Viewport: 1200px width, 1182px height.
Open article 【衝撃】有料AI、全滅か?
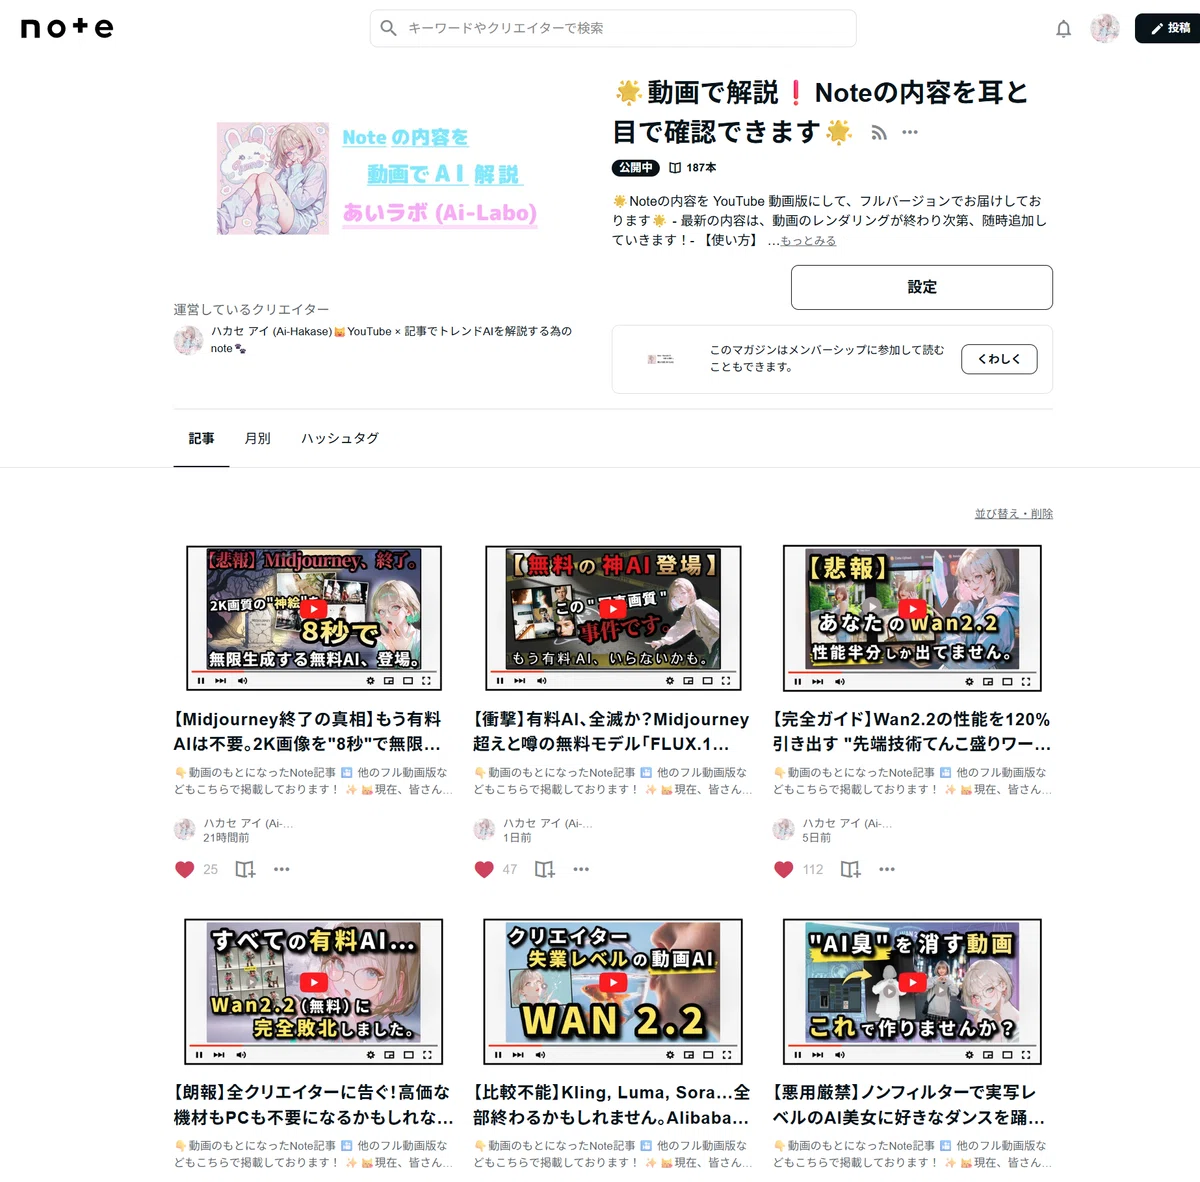[611, 732]
